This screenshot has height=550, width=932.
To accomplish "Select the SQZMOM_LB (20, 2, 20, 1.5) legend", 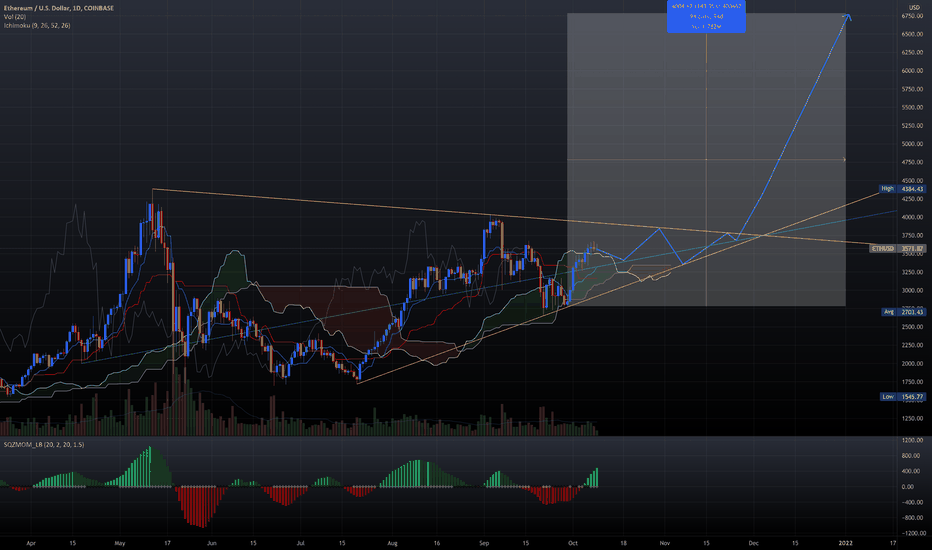I will tap(44, 445).
